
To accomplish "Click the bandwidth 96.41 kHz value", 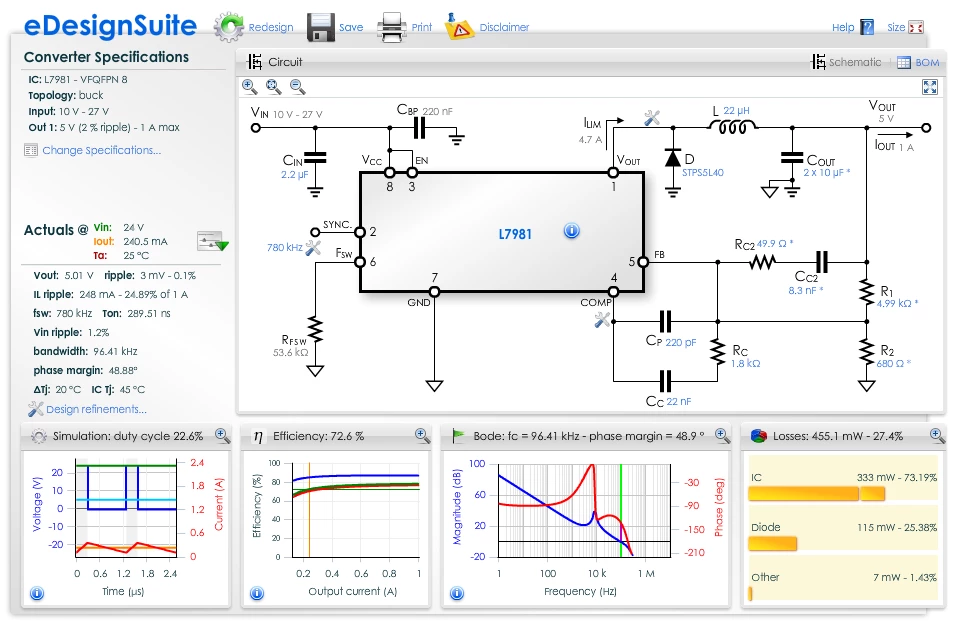I will coord(115,352).
